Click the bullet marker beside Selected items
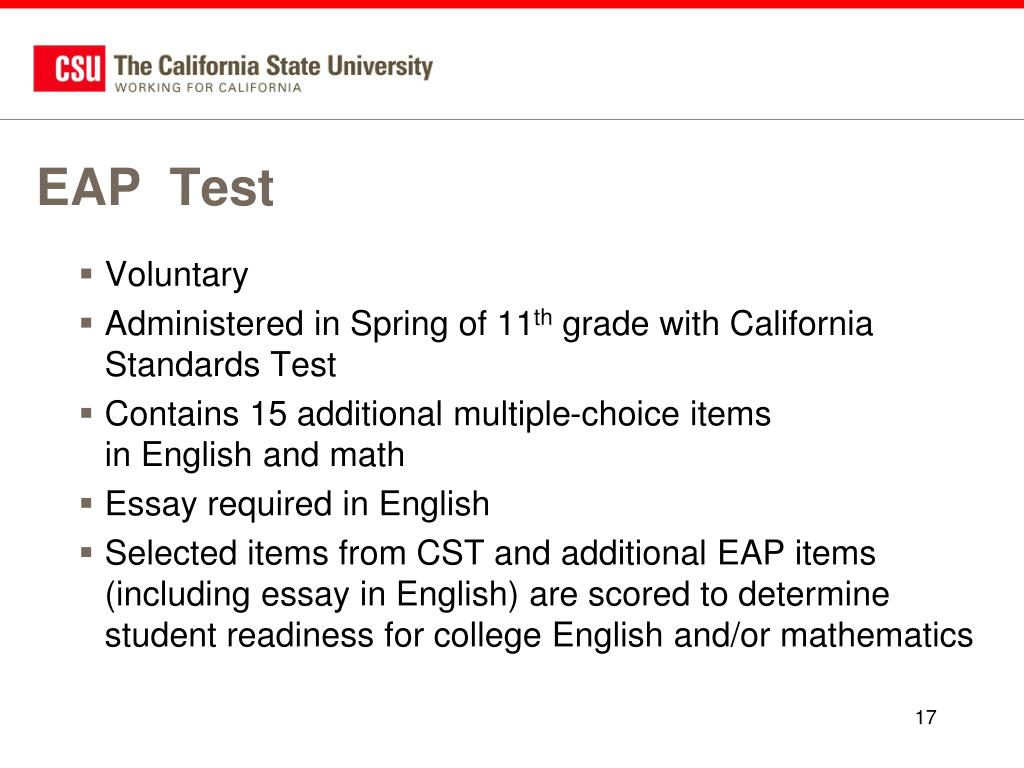Image resolution: width=1024 pixels, height=768 pixels. point(86,552)
